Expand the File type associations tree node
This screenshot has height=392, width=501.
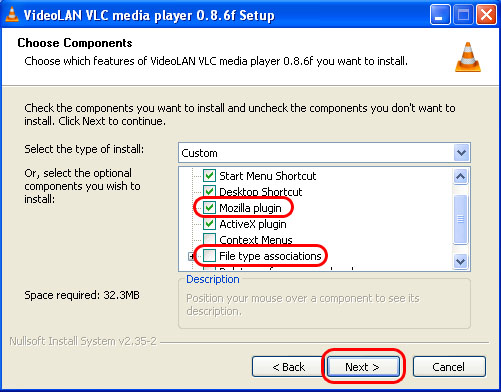(191, 256)
